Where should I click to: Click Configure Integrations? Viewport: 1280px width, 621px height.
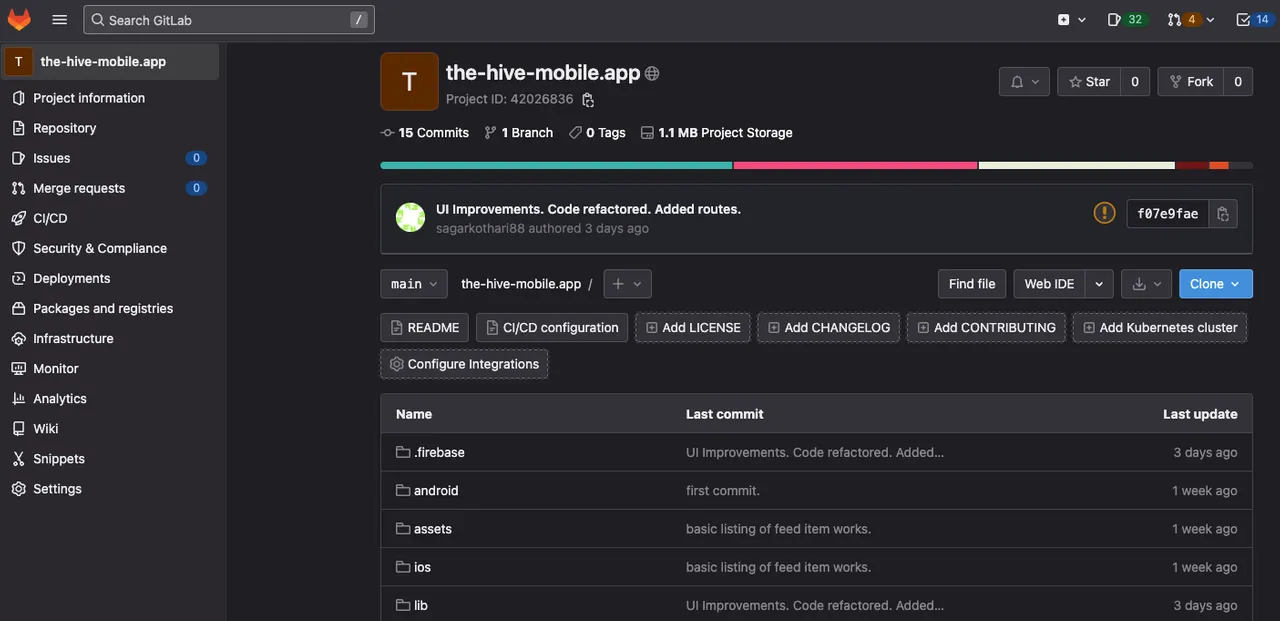coord(464,364)
